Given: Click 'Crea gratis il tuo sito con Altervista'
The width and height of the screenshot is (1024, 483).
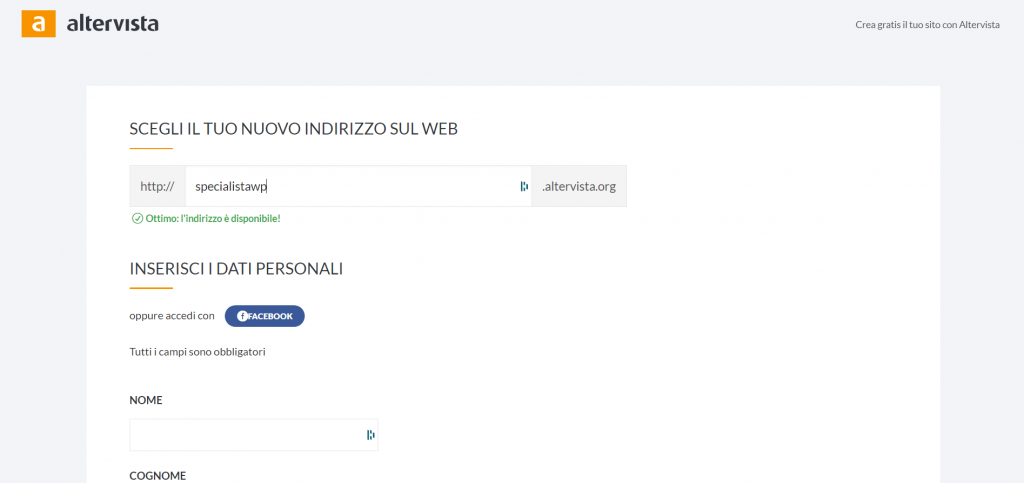Looking at the screenshot, I should [927, 25].
